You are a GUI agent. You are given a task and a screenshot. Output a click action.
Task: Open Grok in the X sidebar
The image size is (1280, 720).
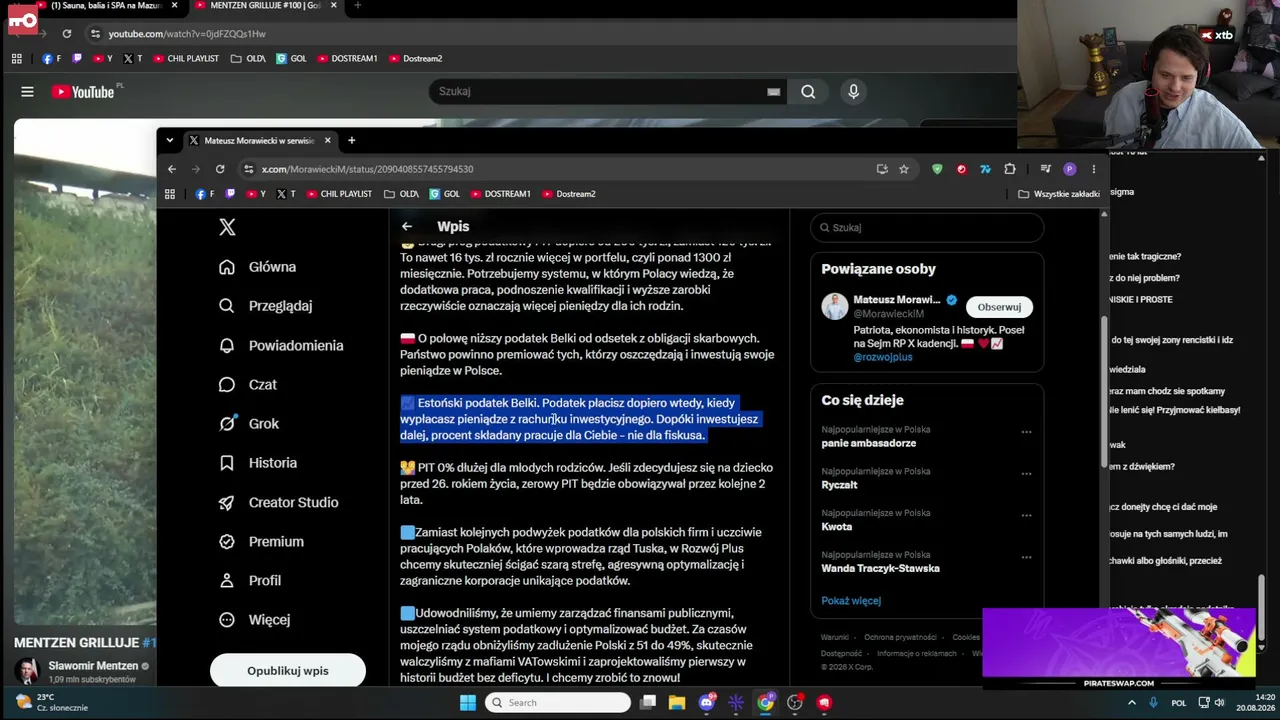point(250,424)
